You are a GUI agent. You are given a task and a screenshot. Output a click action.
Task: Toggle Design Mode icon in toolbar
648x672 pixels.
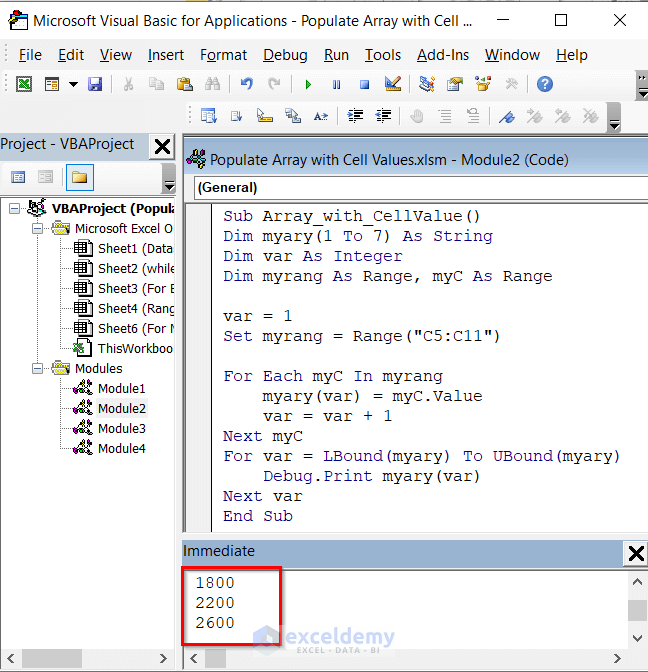point(393,85)
